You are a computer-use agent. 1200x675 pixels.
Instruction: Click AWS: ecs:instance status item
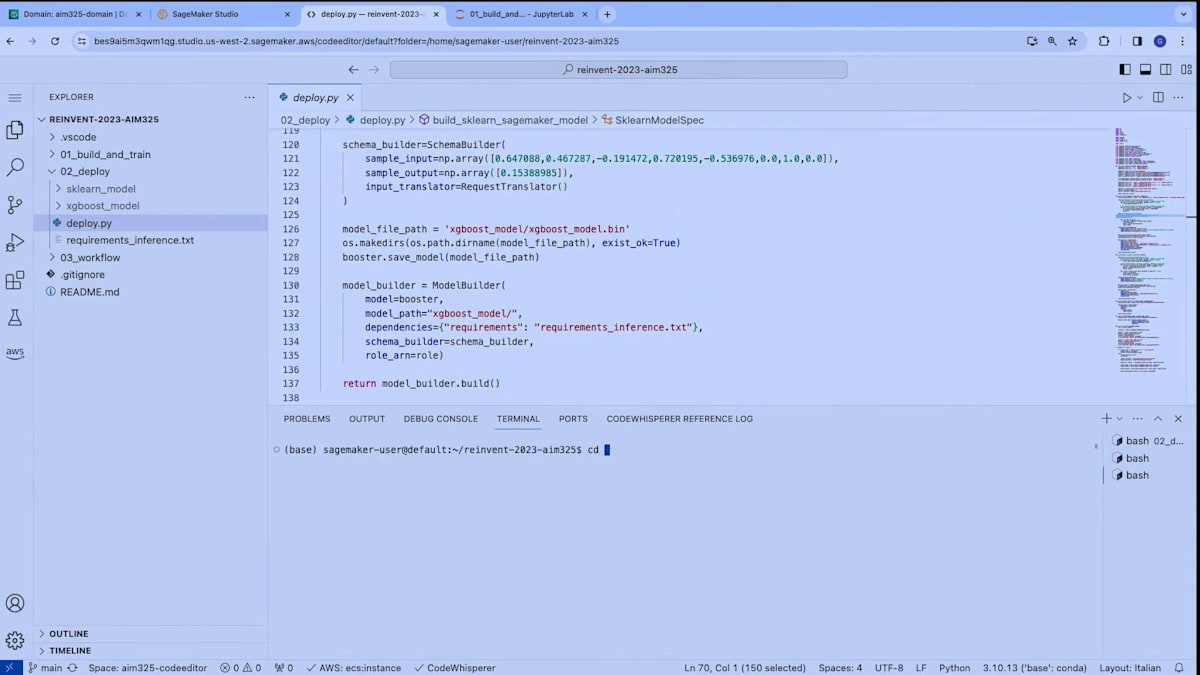pyautogui.click(x=353, y=667)
